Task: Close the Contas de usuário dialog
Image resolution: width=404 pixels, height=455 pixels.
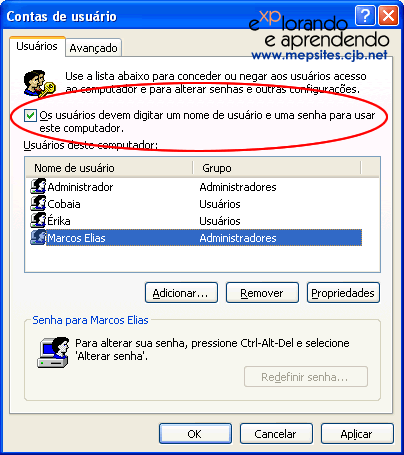Action: click(x=388, y=15)
